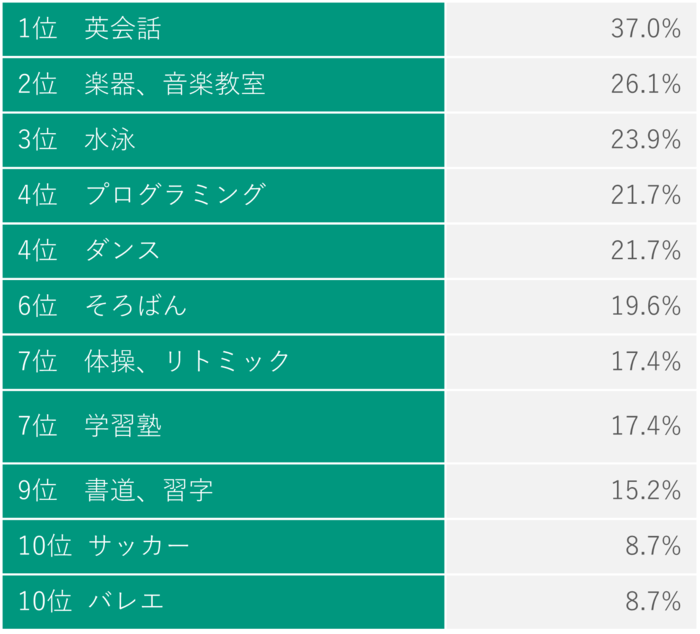Click the 9位 書道、習字 row
The image size is (700, 634).
coord(116,491)
